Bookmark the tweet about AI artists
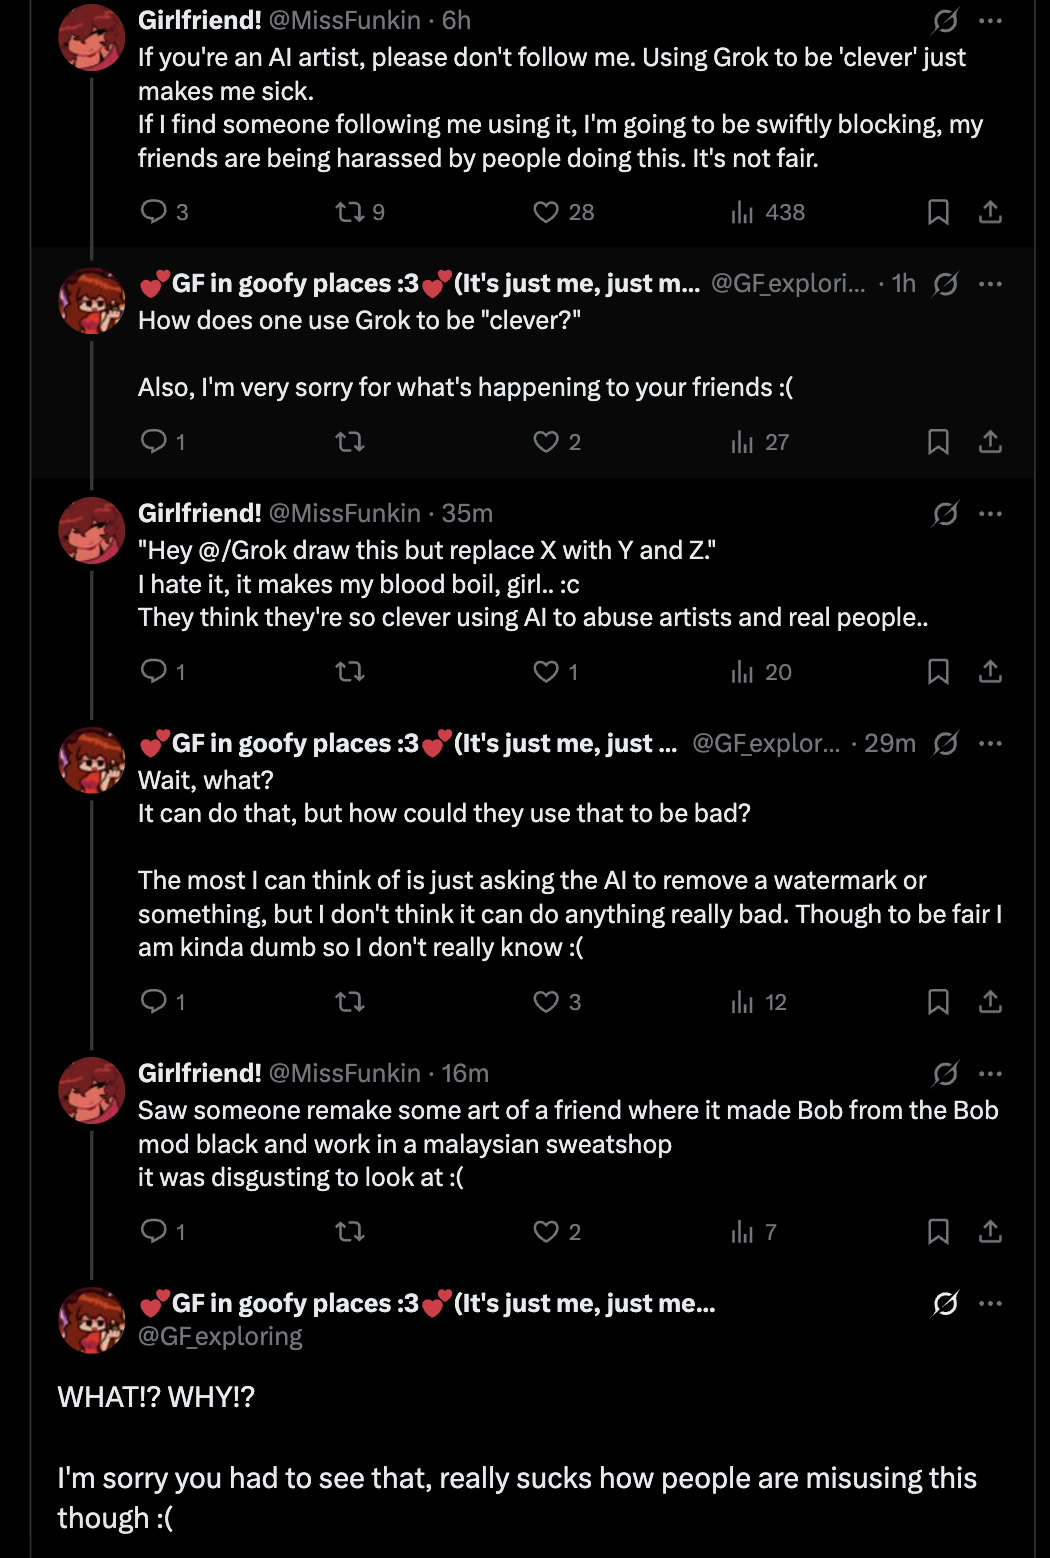The height and width of the screenshot is (1558, 1050). click(x=938, y=211)
